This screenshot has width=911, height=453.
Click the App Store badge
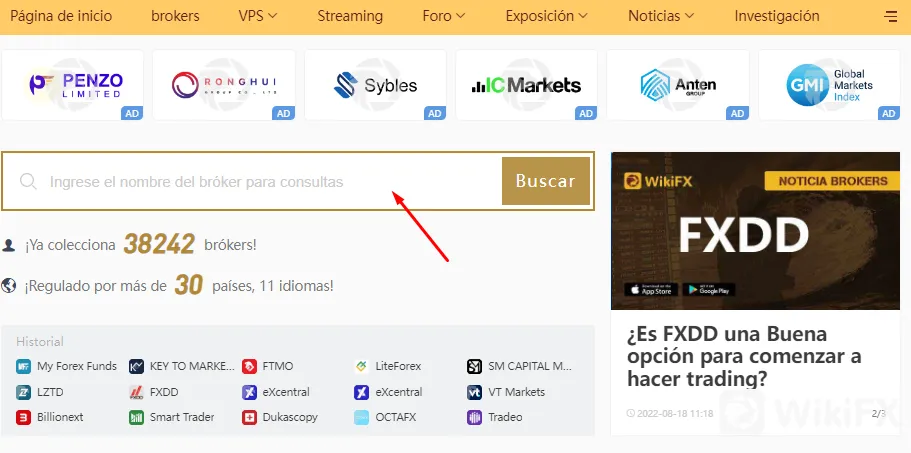pos(651,289)
